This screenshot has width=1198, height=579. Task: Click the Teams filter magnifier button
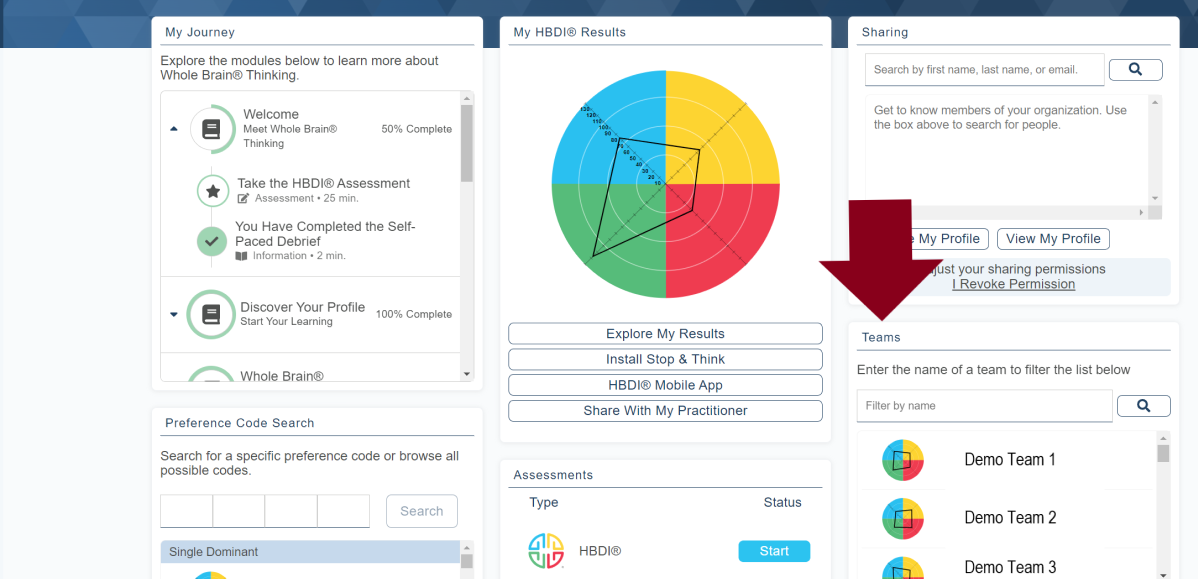[x=1143, y=406]
